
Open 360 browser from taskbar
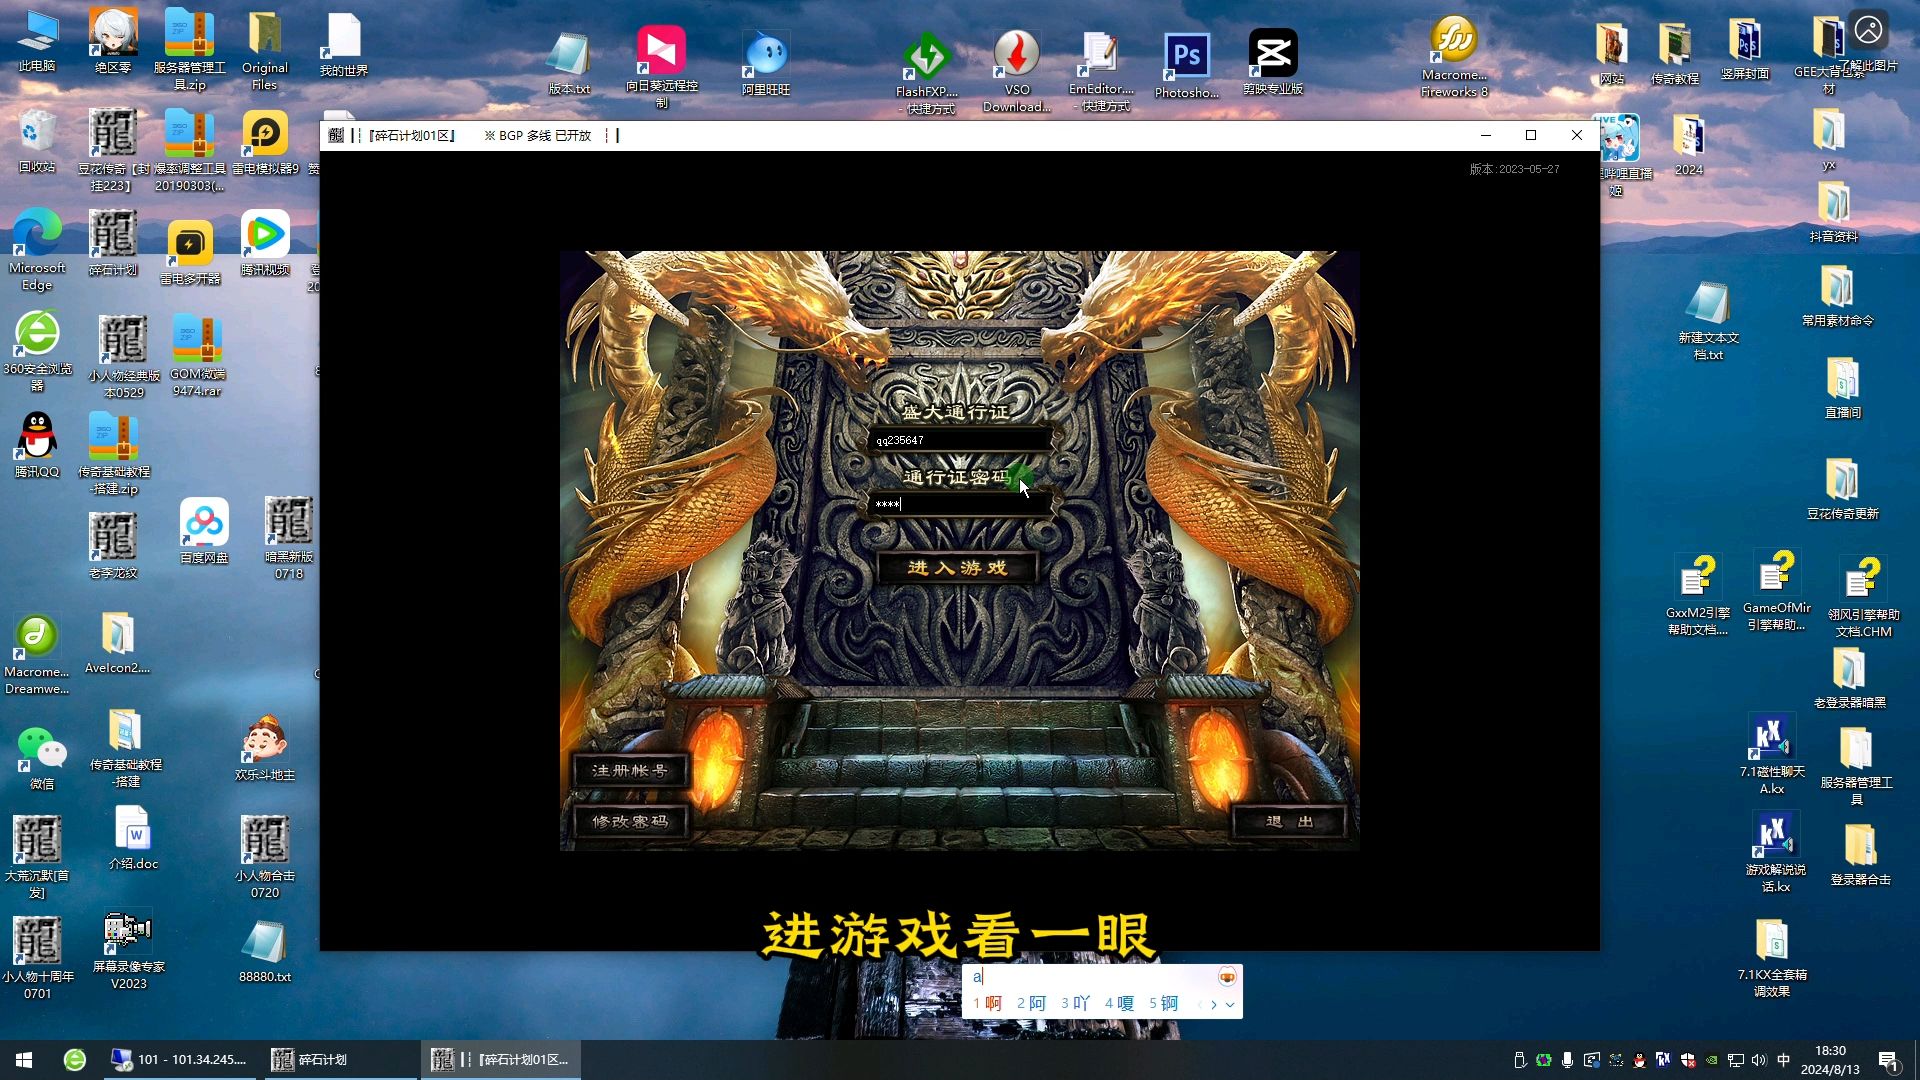coord(75,1060)
